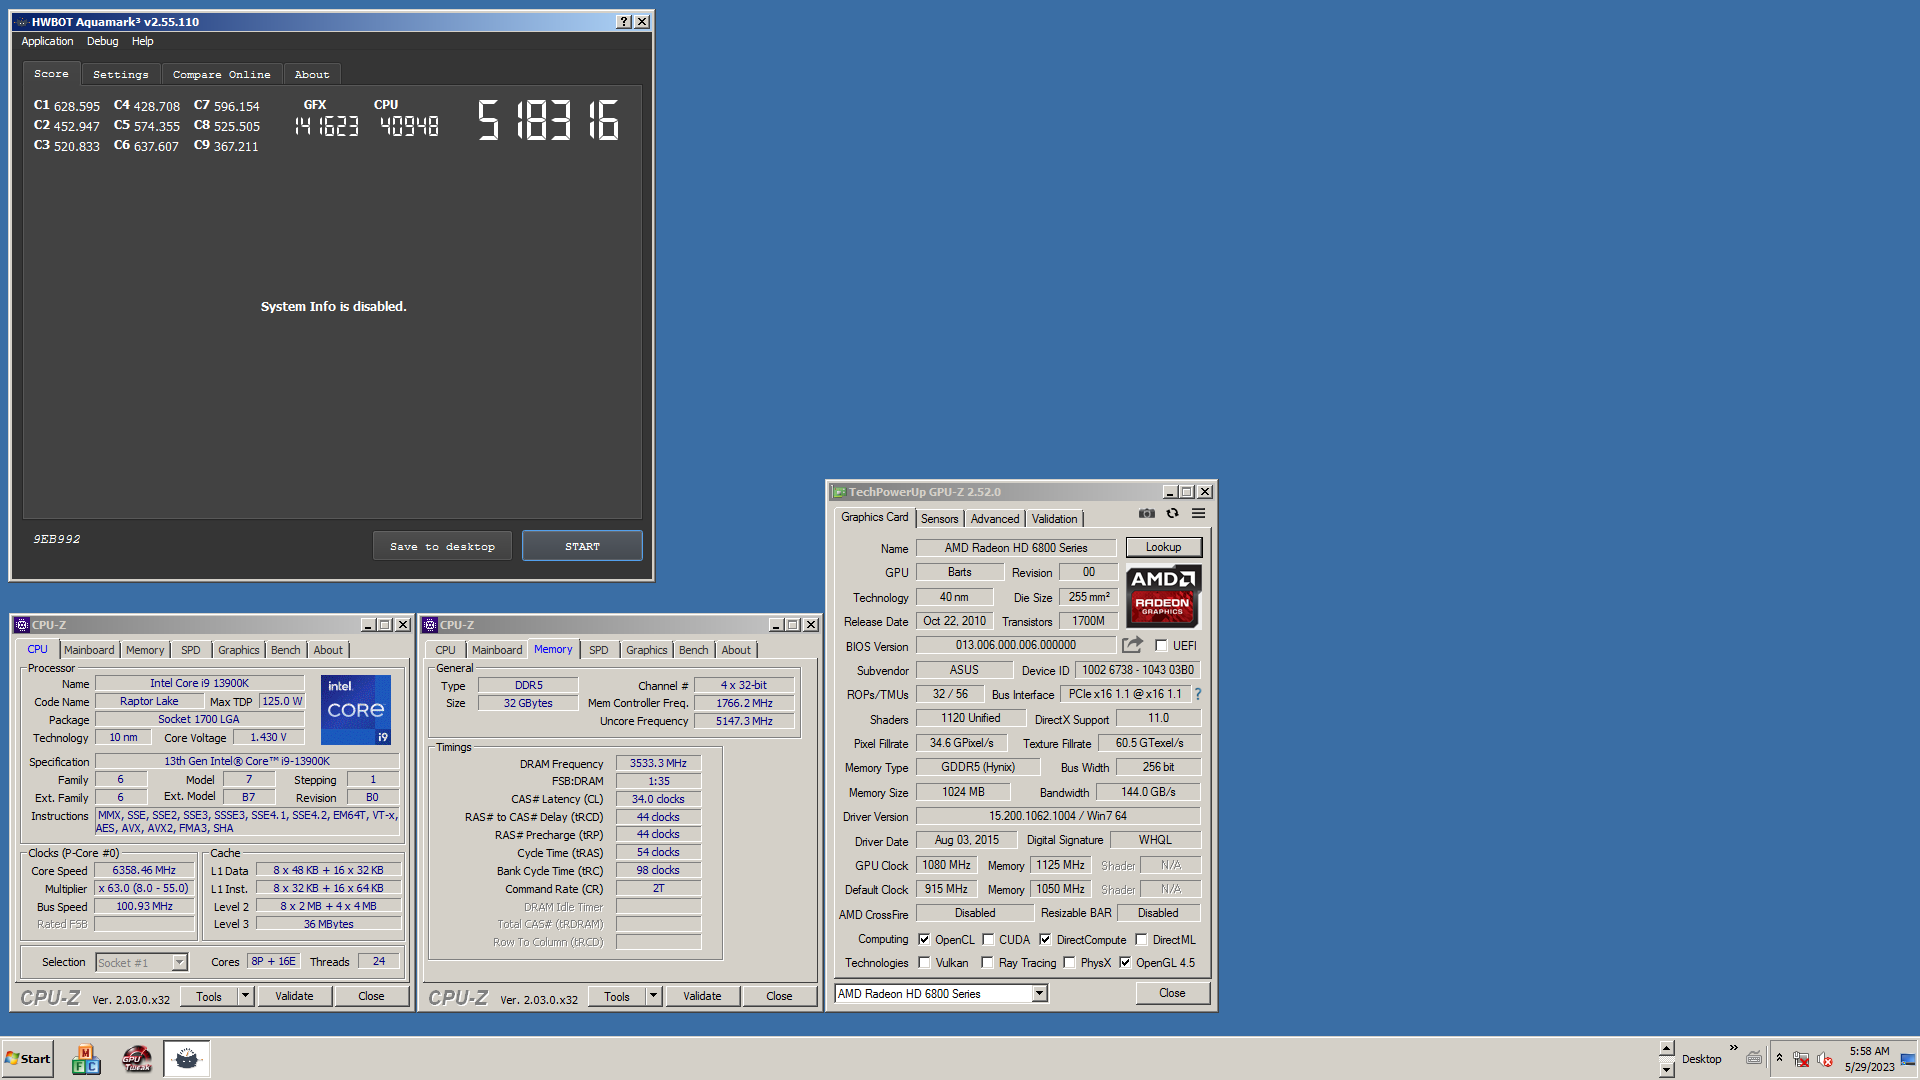This screenshot has width=1920, height=1080.
Task: Click Save to desktop button
Action: click(x=442, y=546)
